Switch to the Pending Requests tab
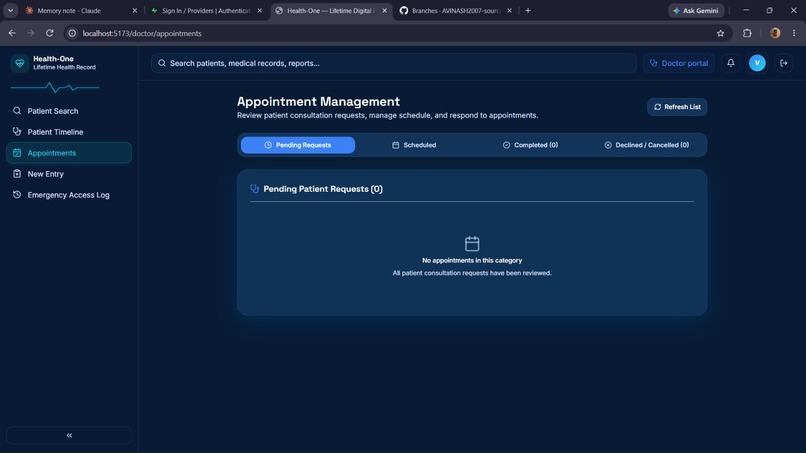The width and height of the screenshot is (806, 453). (298, 145)
